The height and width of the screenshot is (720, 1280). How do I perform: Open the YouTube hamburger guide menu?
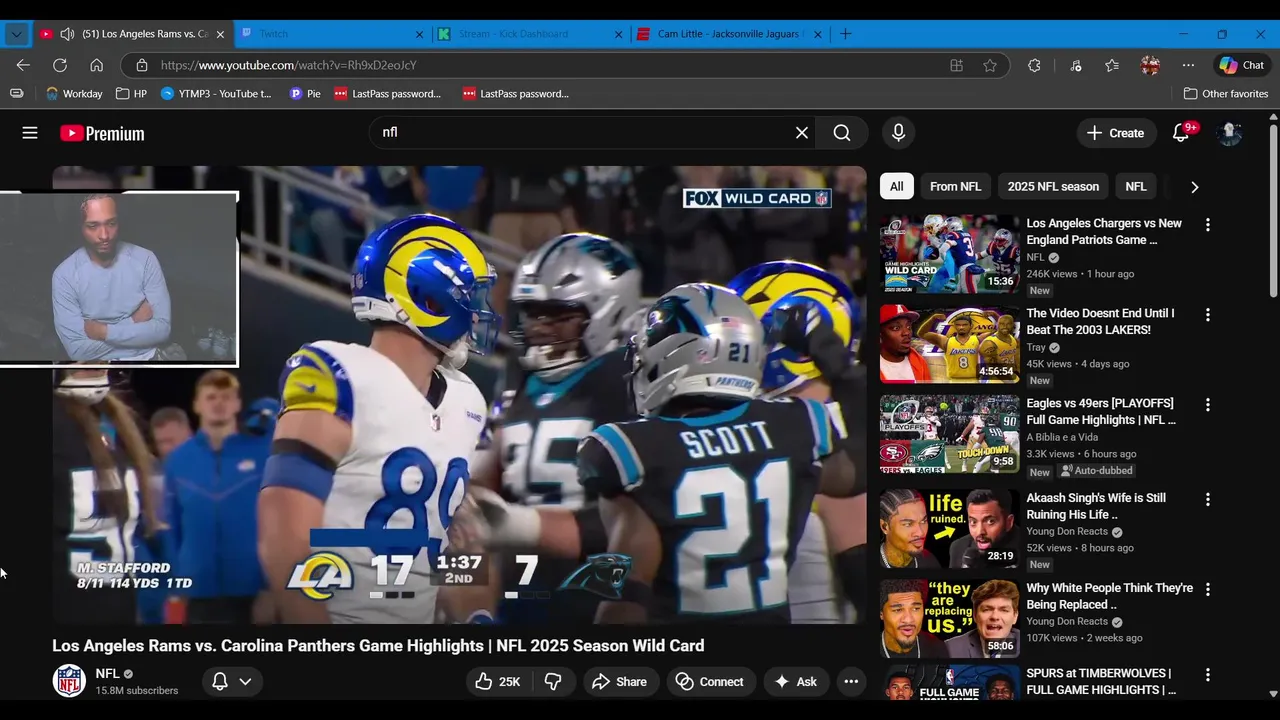click(30, 133)
